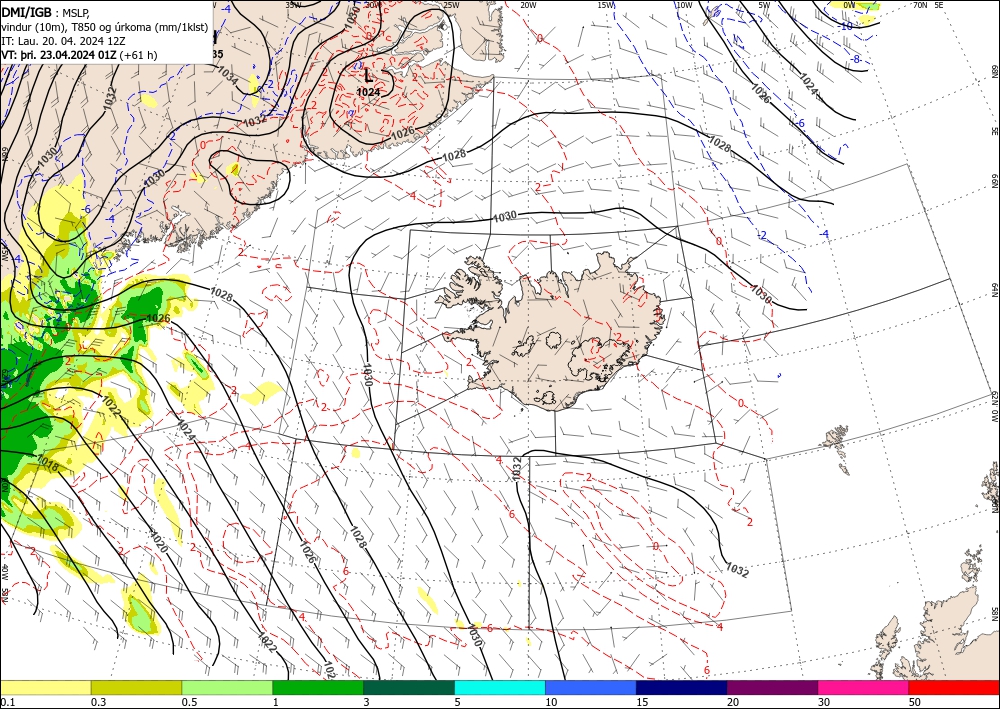Click the "0.3" legend value
Image resolution: width=1000 pixels, height=709 pixels.
pyautogui.click(x=98, y=702)
